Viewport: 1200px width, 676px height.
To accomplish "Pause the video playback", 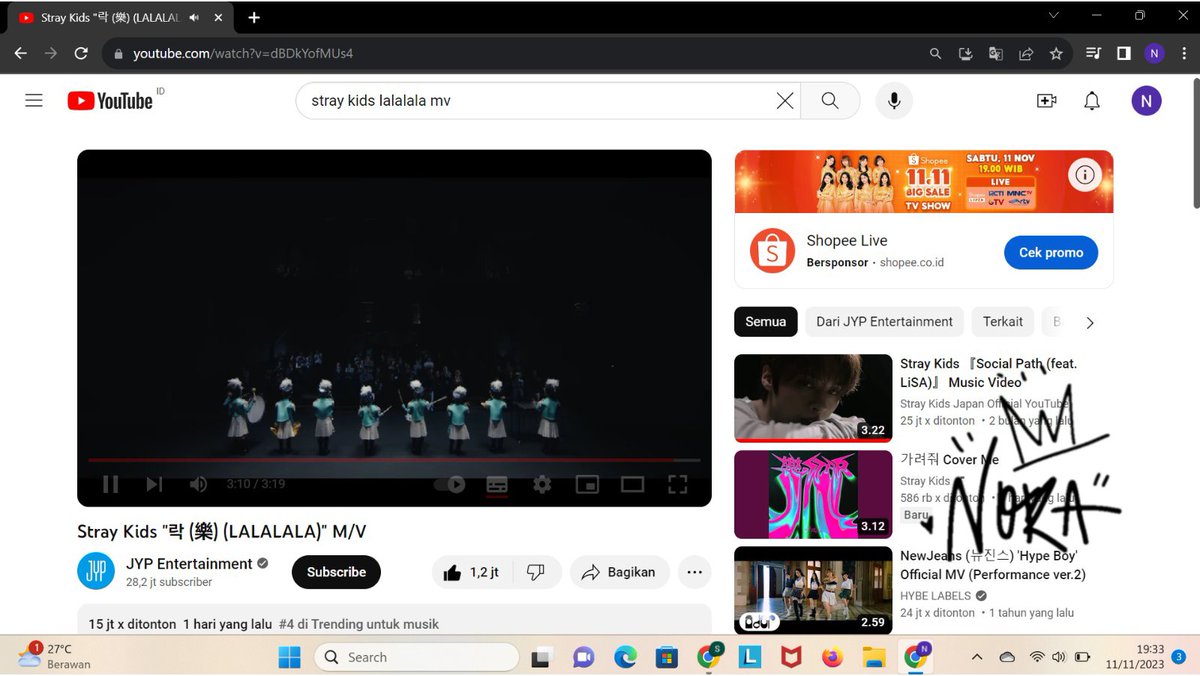I will pyautogui.click(x=110, y=483).
